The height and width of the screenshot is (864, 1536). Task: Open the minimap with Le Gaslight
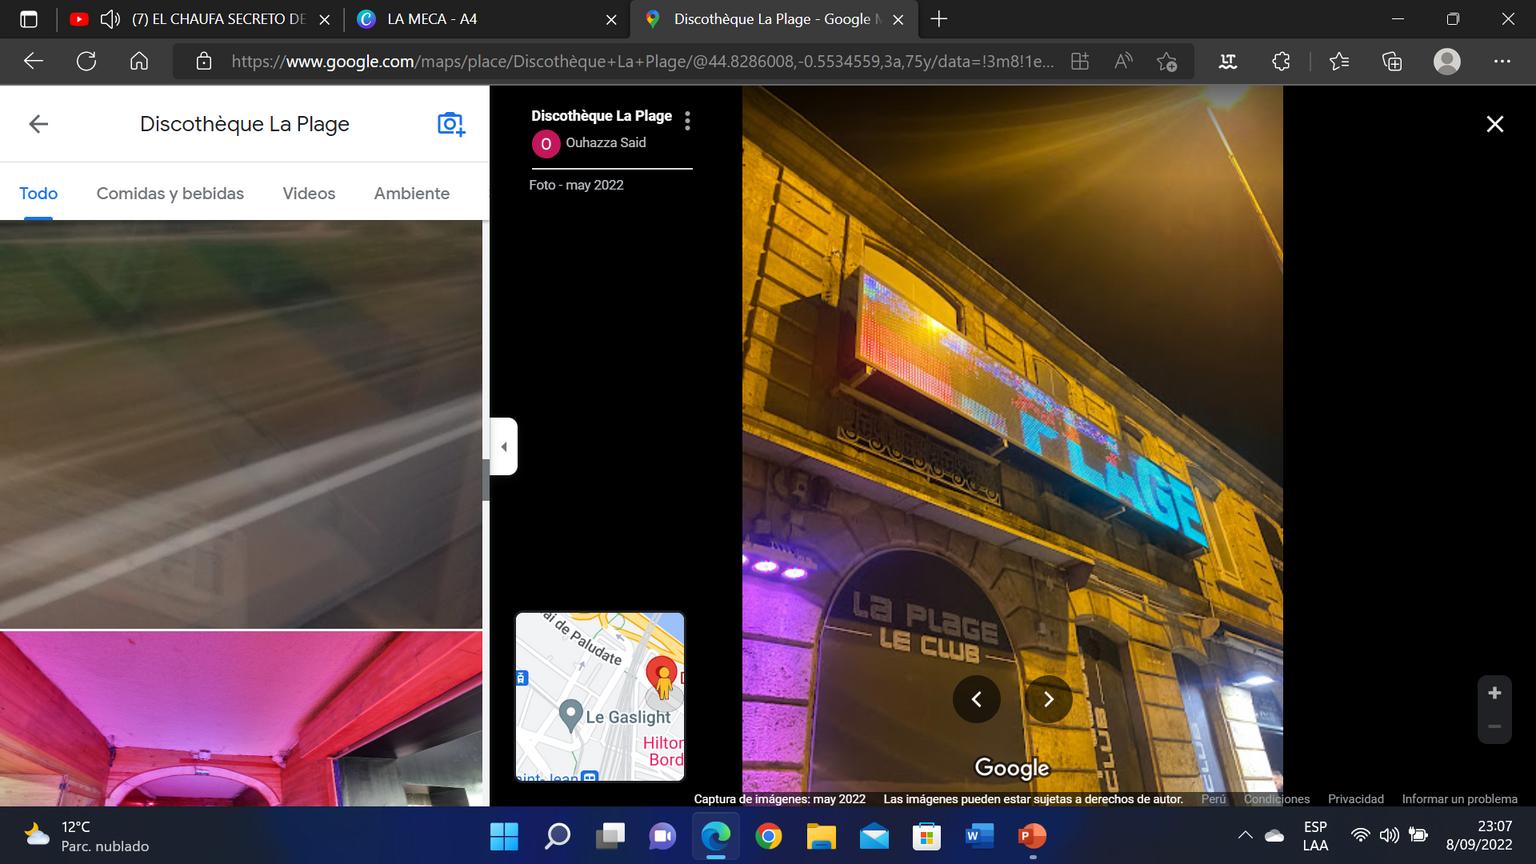600,696
